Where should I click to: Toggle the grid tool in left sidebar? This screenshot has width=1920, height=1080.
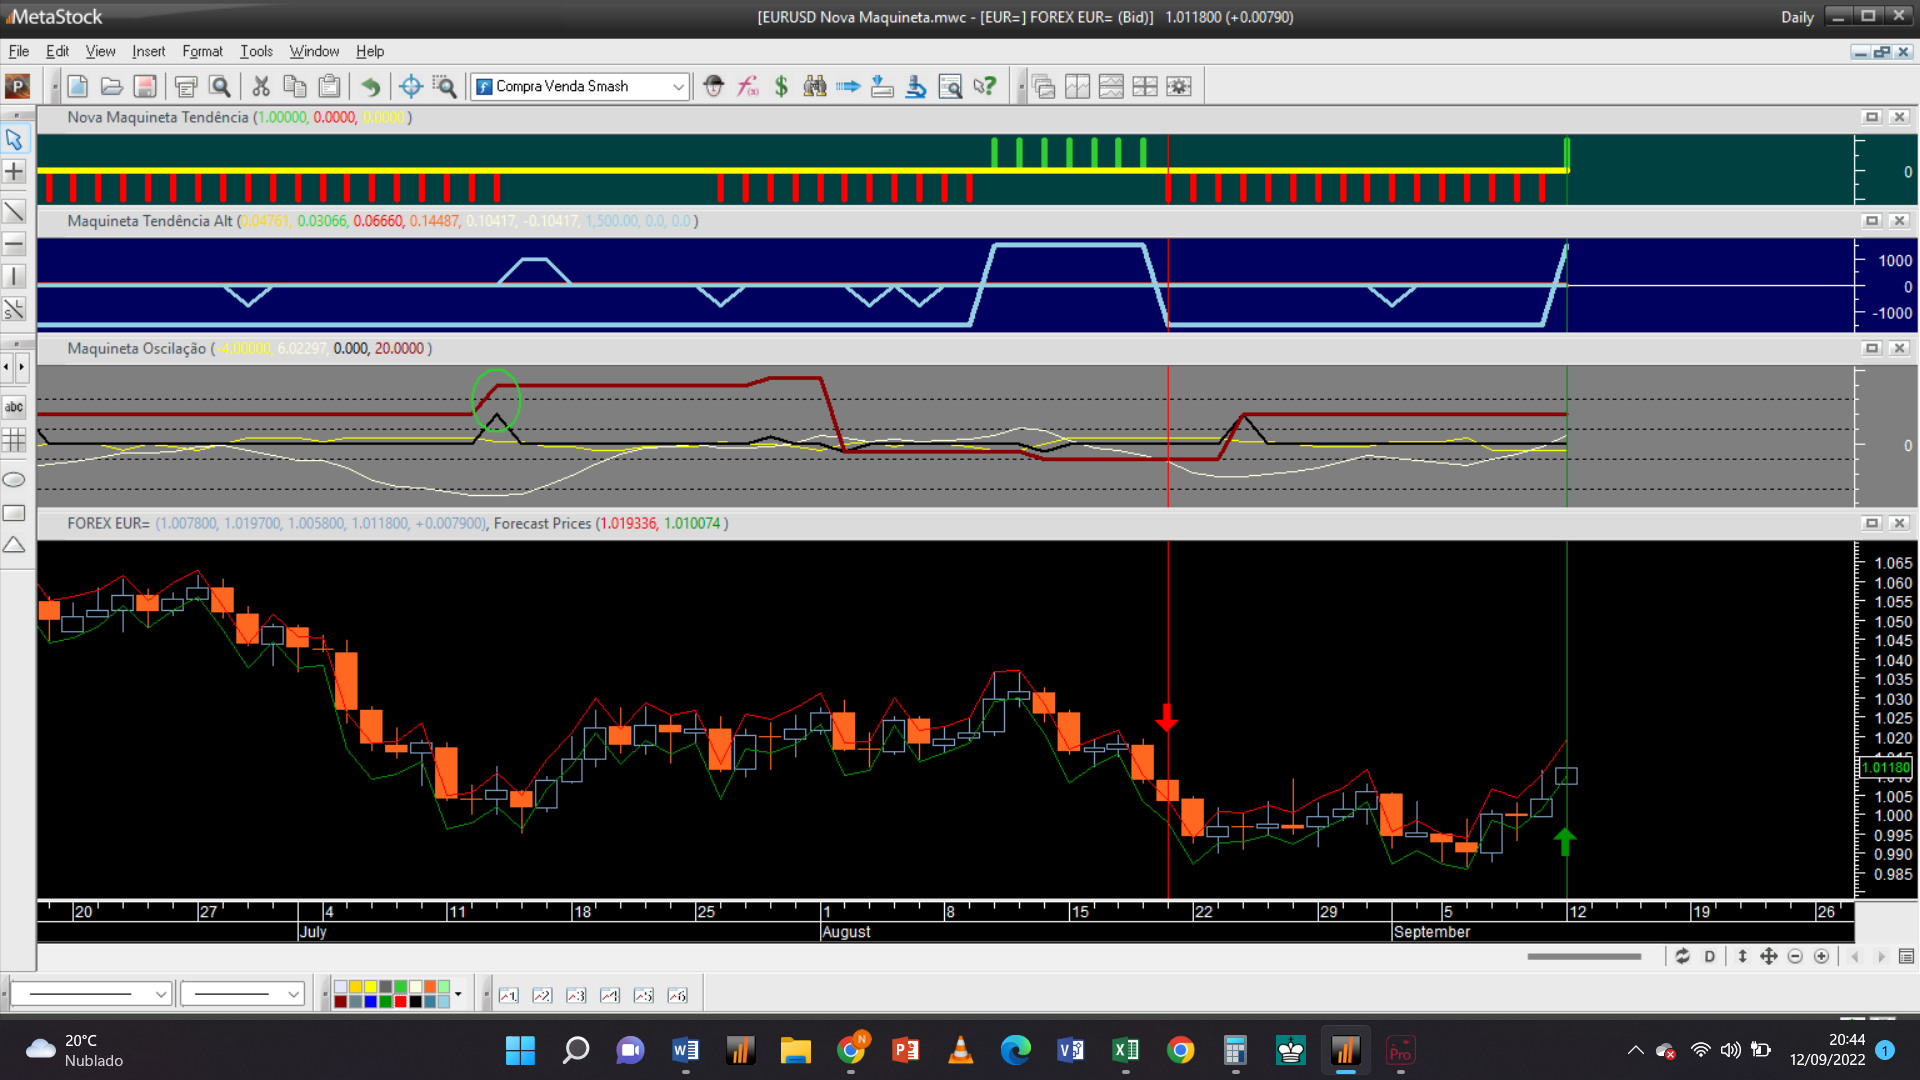[14, 440]
